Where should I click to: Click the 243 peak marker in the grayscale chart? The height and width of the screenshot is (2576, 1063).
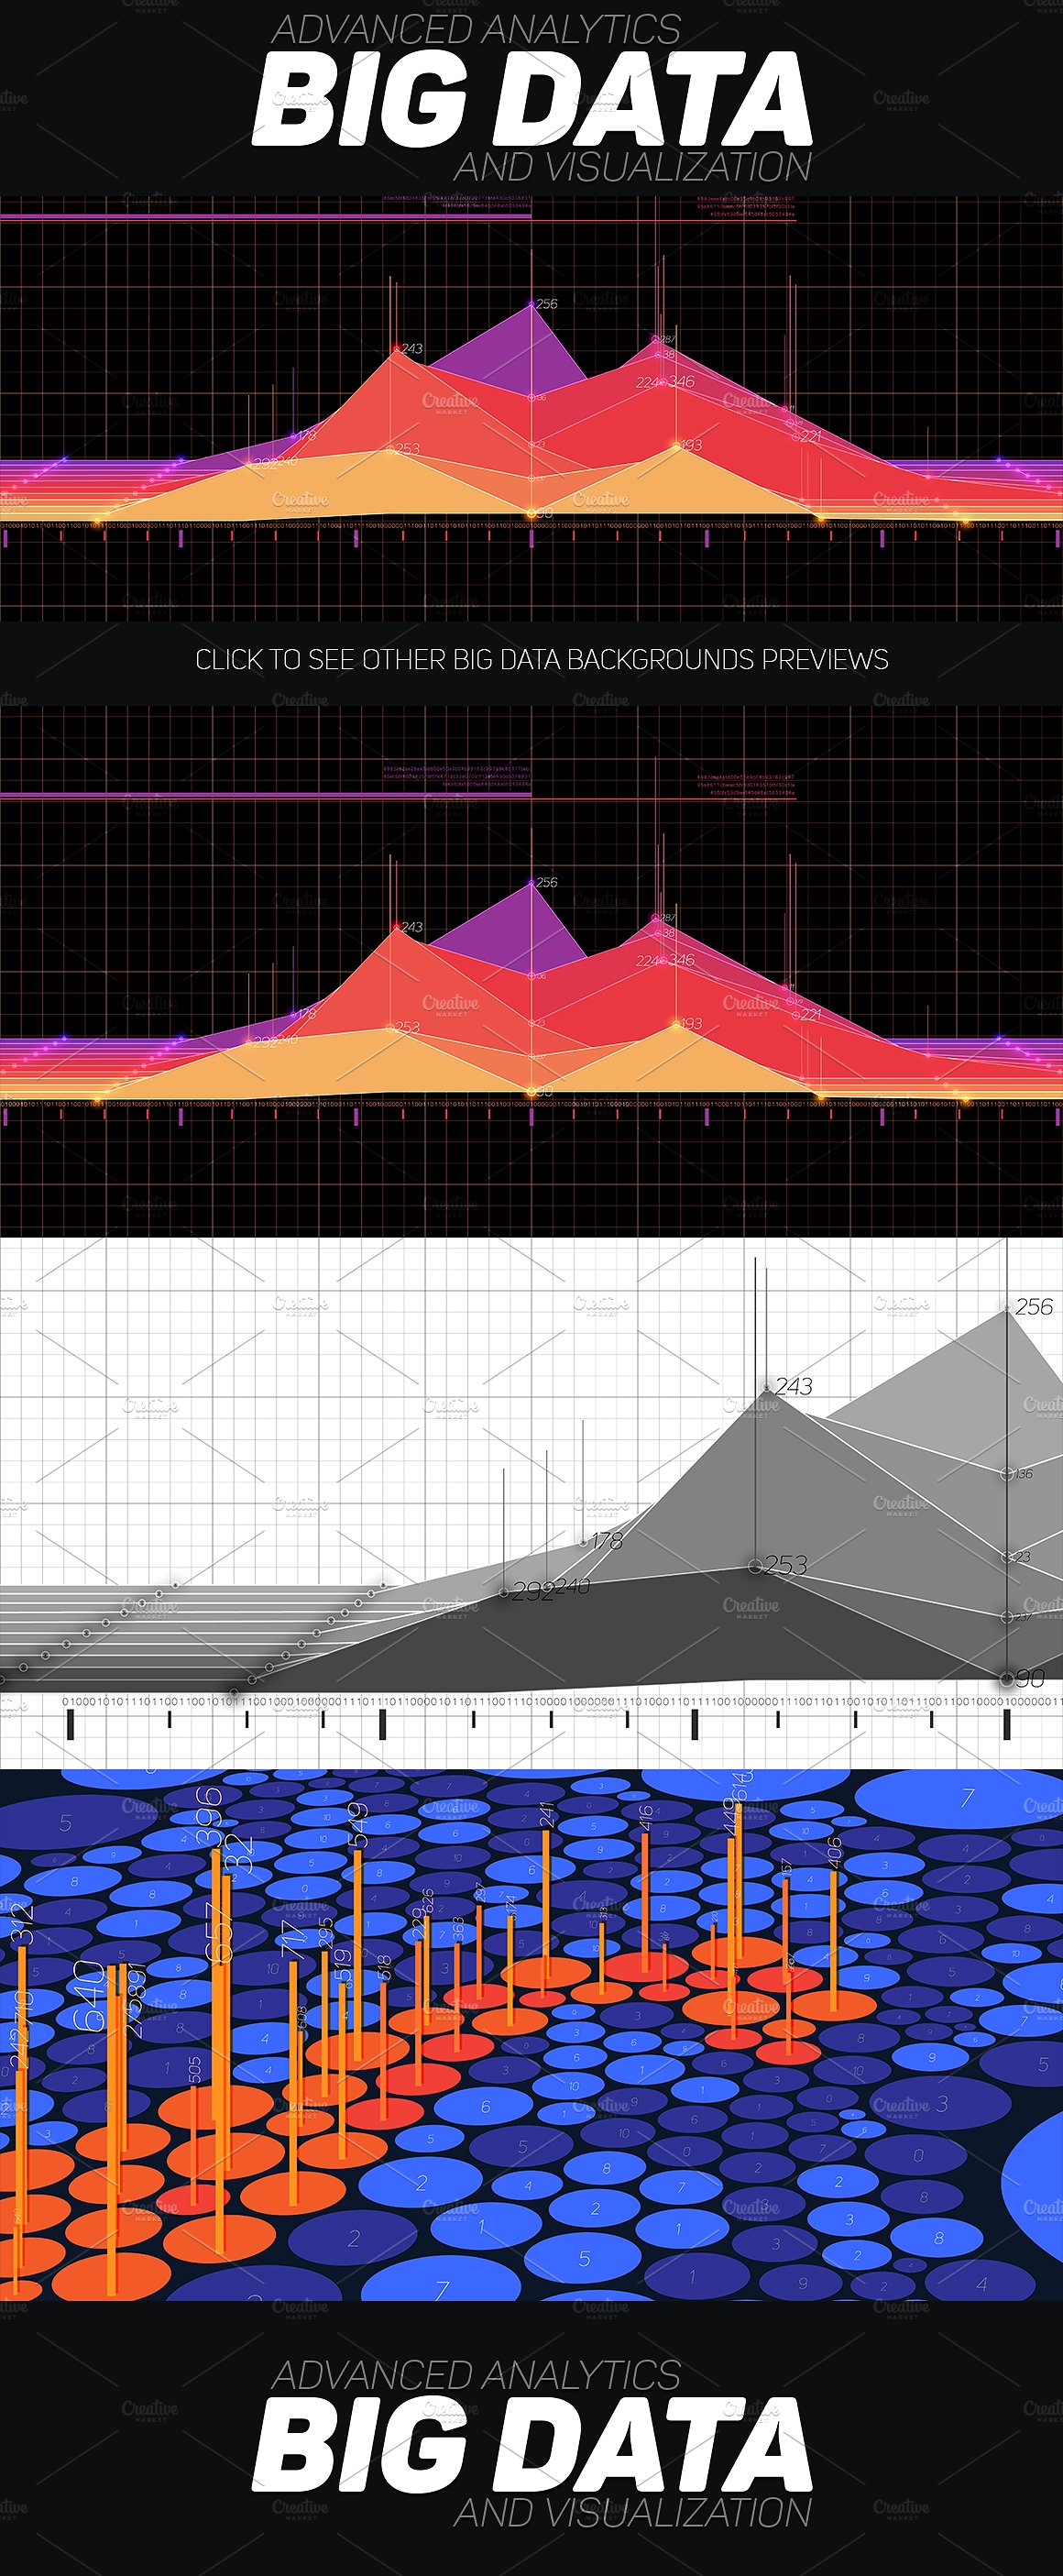click(766, 1387)
